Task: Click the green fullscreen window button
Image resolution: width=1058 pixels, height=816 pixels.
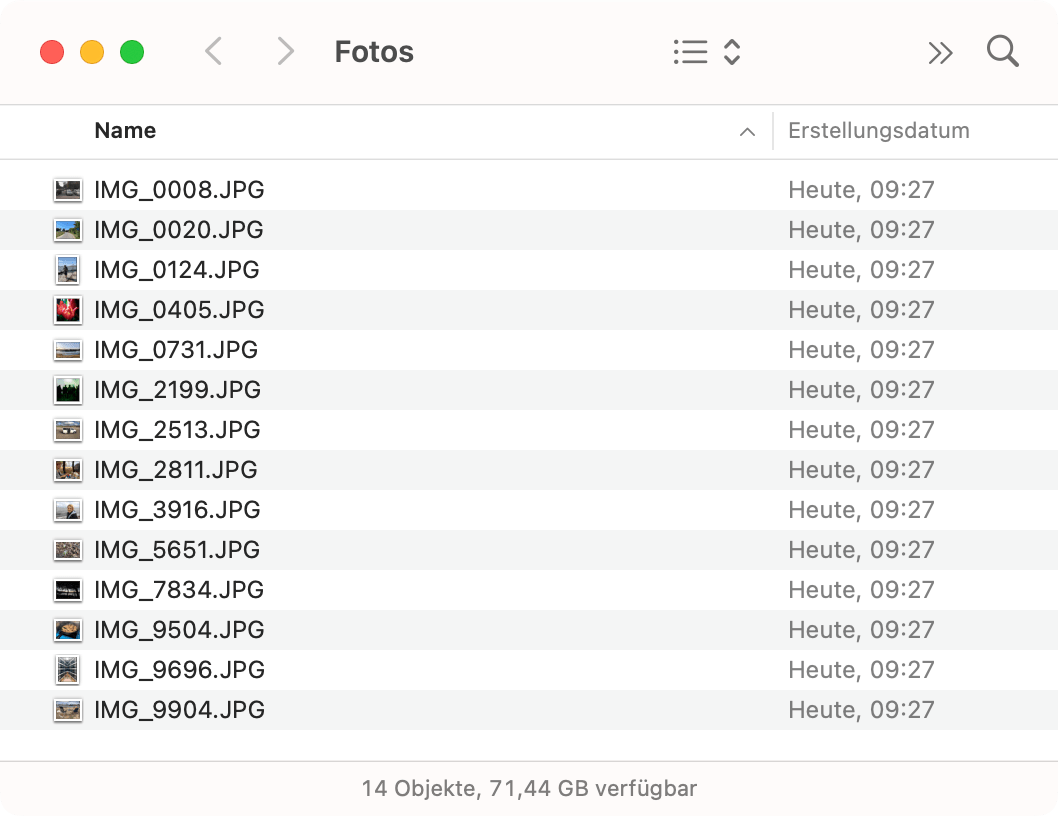Action: 132,52
